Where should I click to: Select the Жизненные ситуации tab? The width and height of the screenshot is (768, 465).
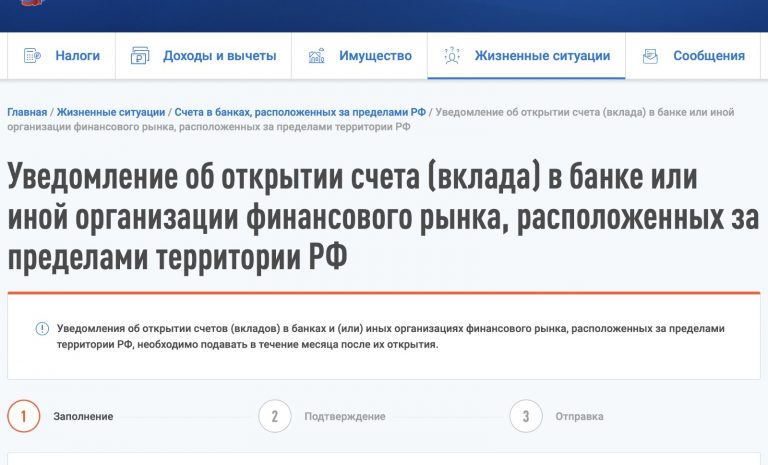click(527, 56)
